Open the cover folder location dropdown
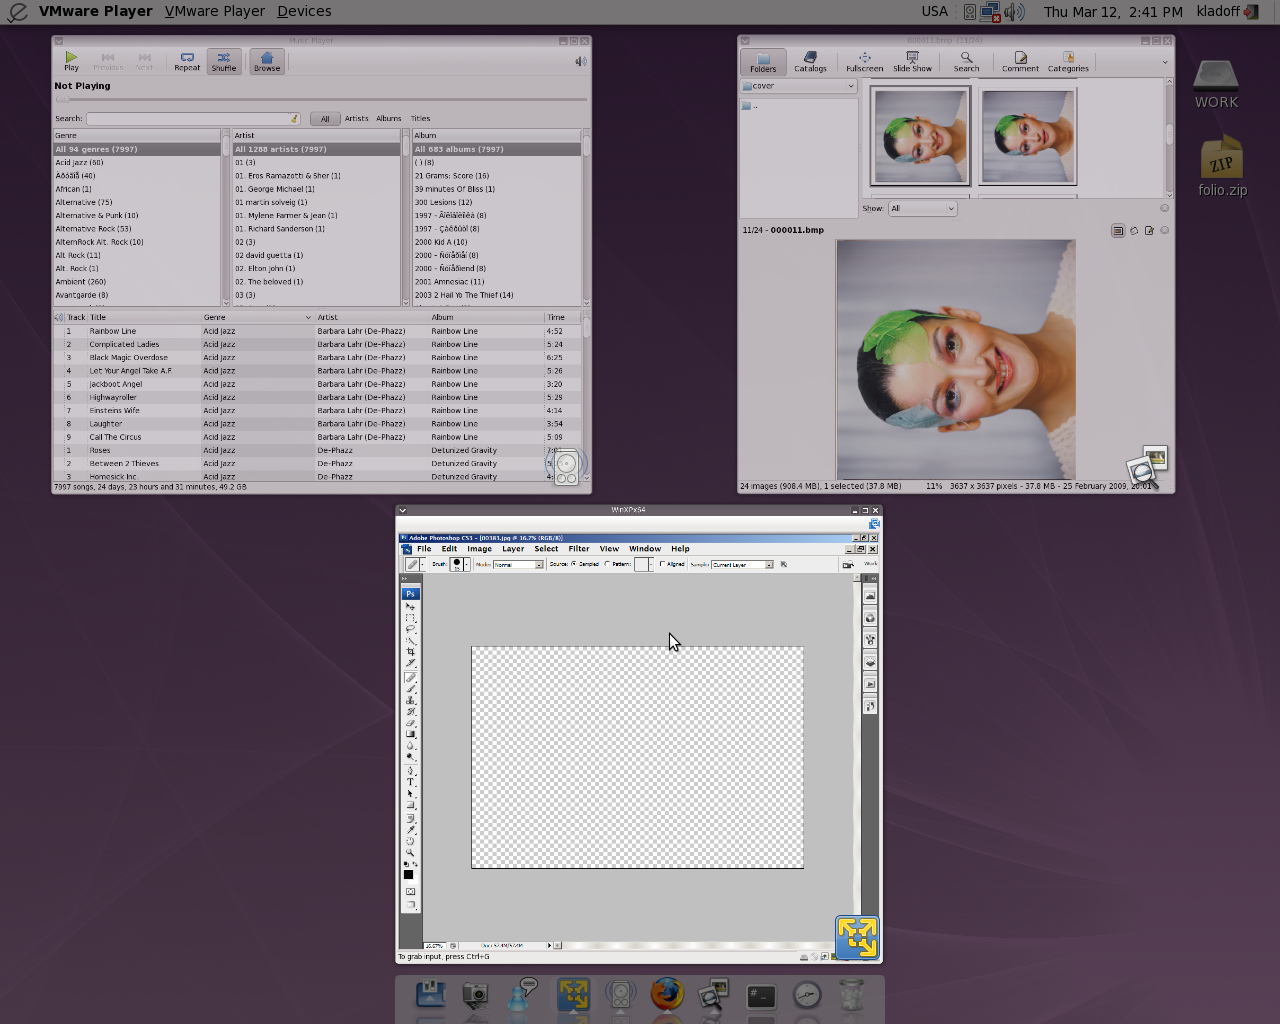1280x1024 pixels. [799, 86]
